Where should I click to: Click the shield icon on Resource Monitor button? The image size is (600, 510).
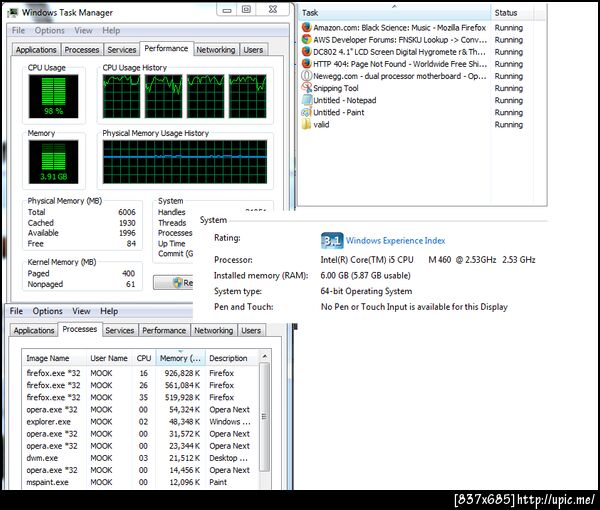[177, 283]
